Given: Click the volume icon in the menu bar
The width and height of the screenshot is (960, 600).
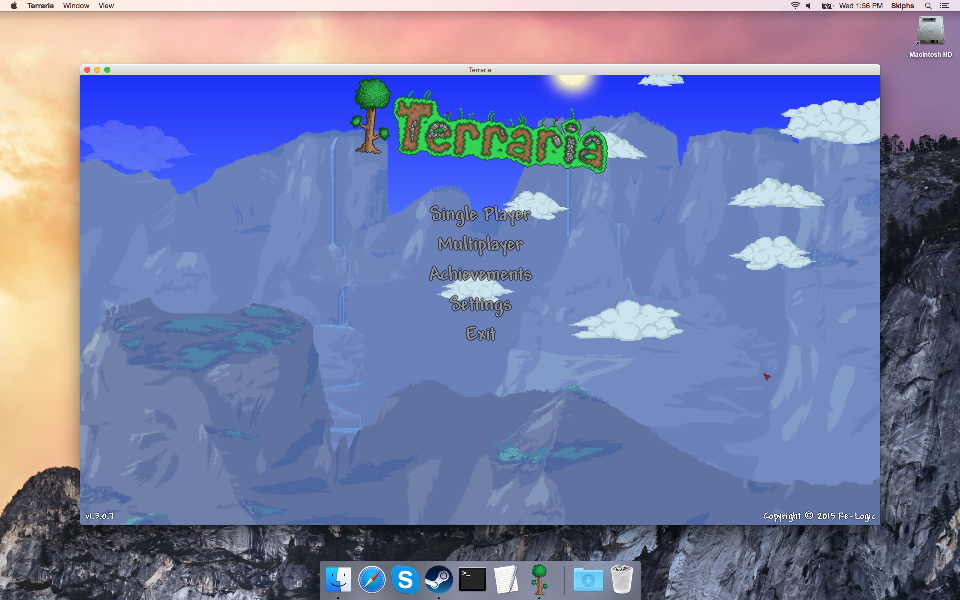Looking at the screenshot, I should click(809, 6).
